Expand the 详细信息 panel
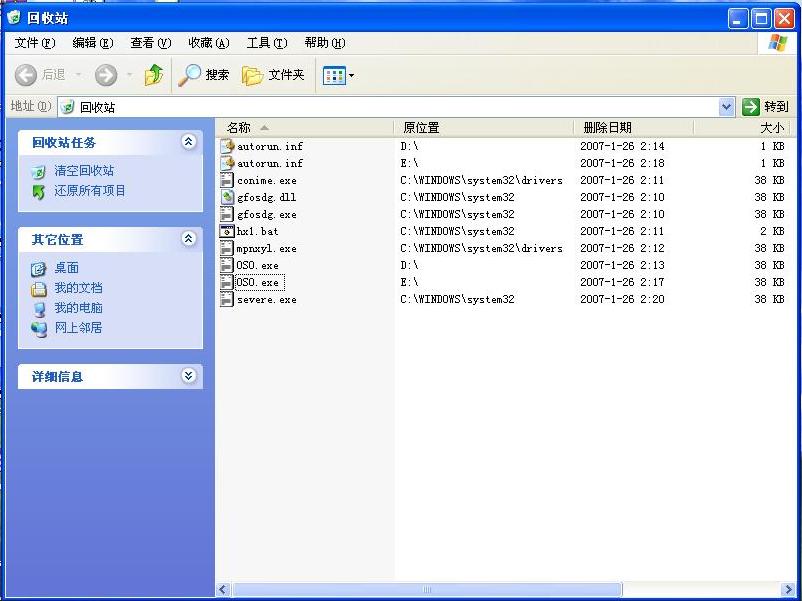 188,375
